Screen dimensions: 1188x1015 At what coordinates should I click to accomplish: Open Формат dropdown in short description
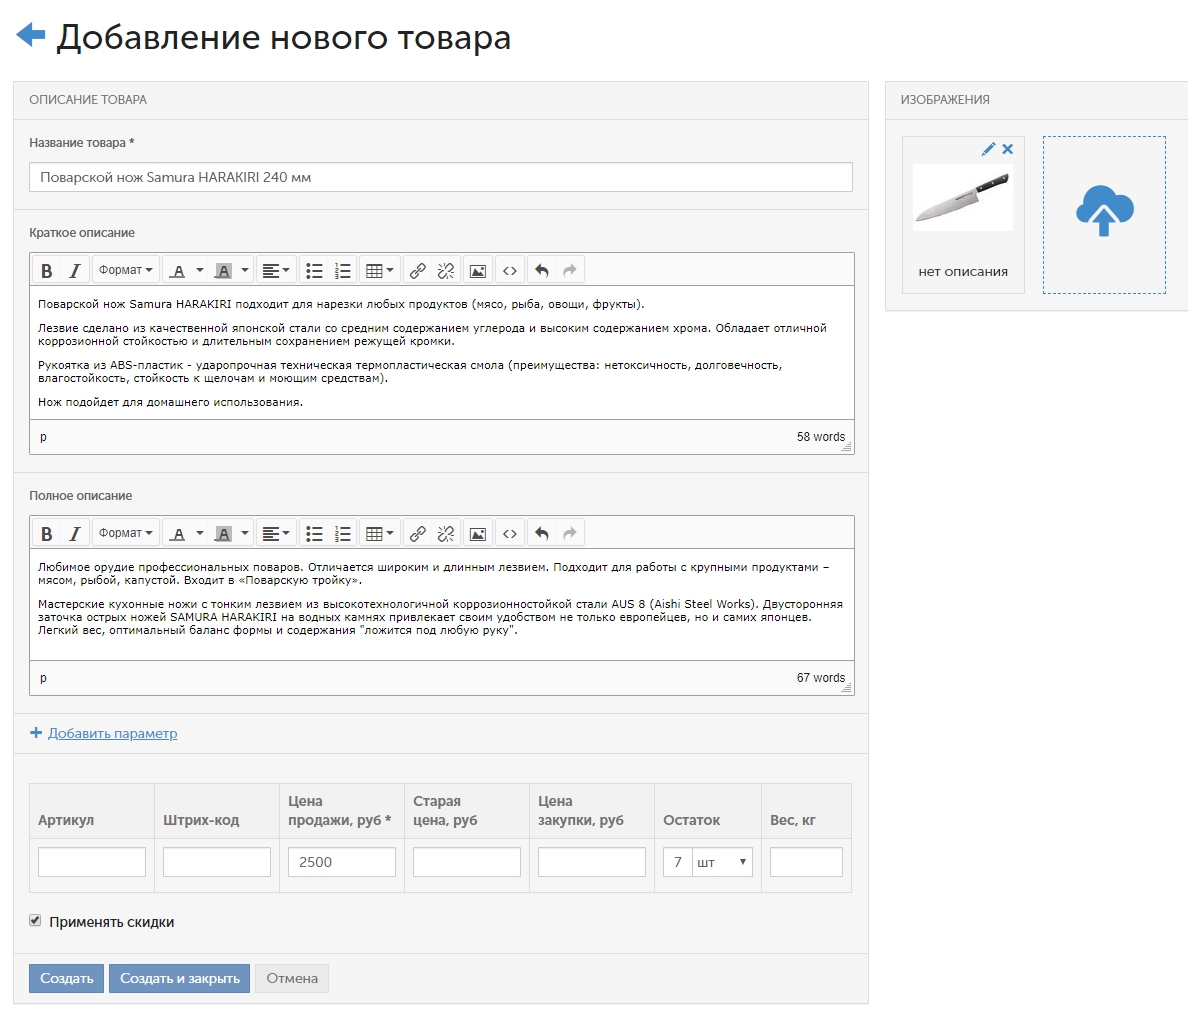pyautogui.click(x=126, y=271)
